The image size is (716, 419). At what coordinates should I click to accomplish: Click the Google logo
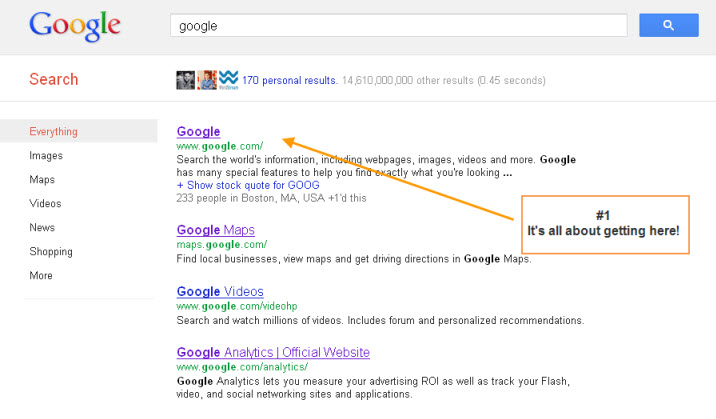pyautogui.click(x=75, y=26)
